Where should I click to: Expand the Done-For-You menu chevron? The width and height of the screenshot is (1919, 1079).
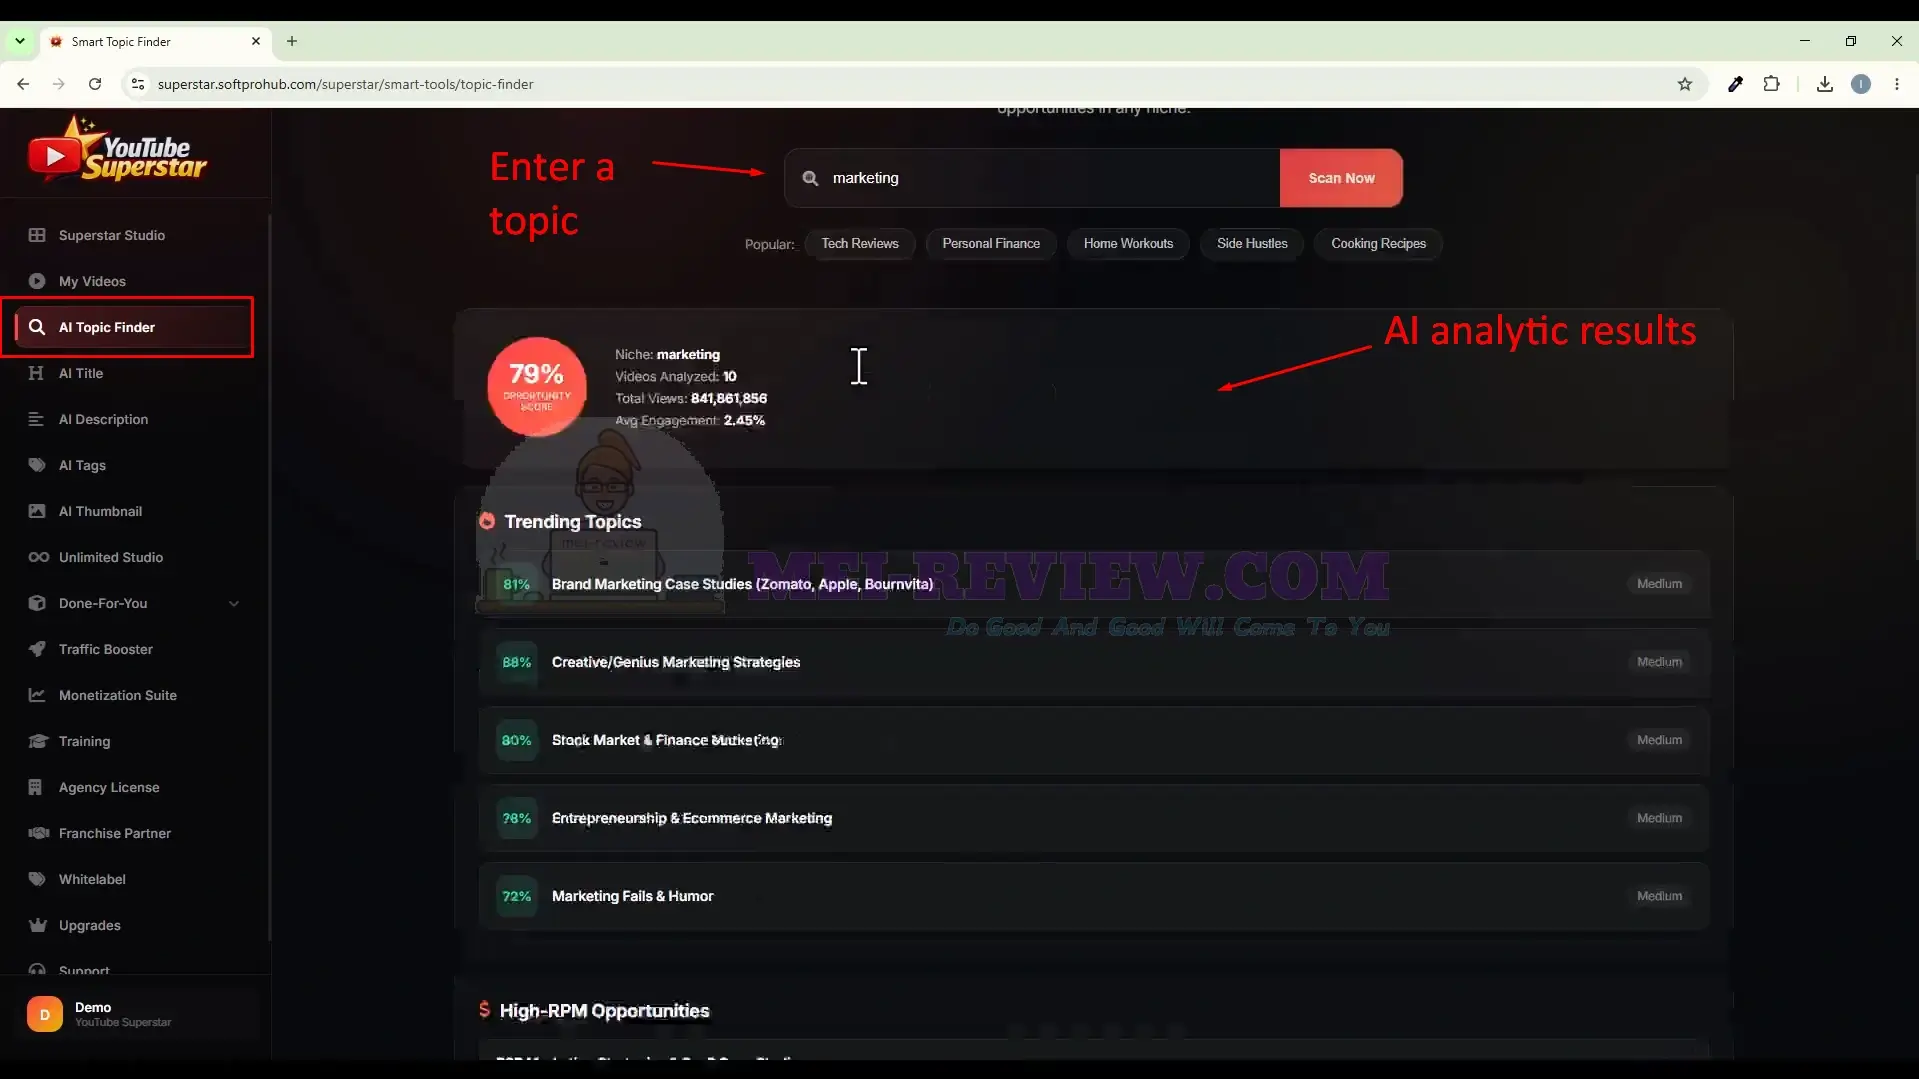point(234,603)
